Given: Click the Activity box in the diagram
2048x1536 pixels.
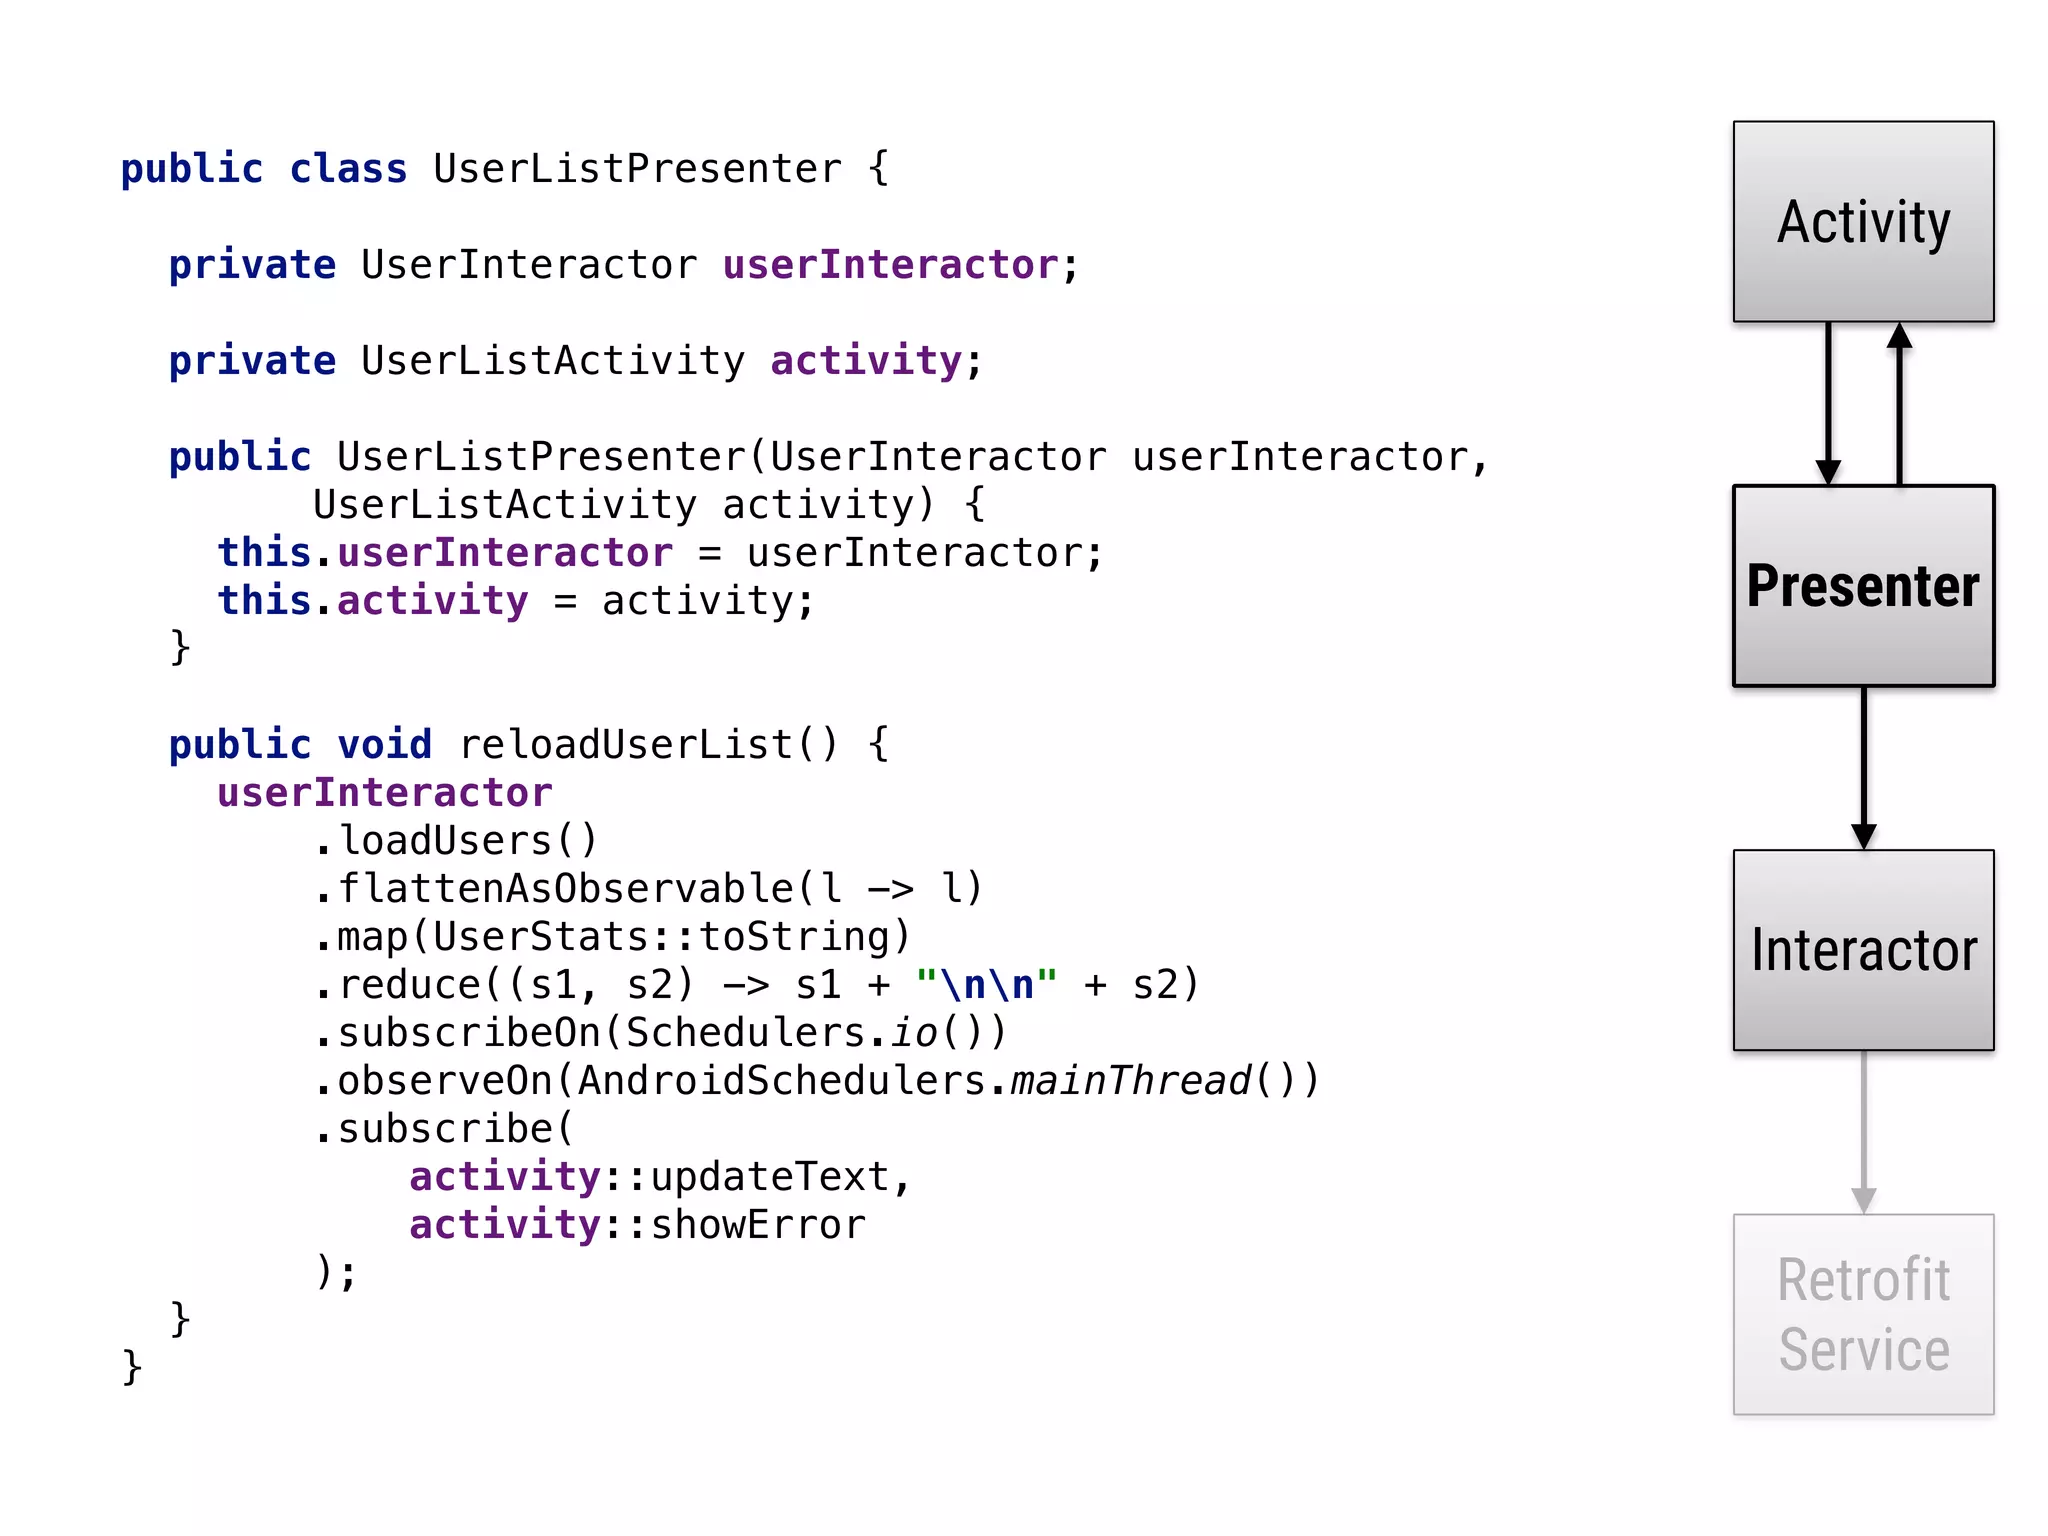Looking at the screenshot, I should [x=1862, y=222].
